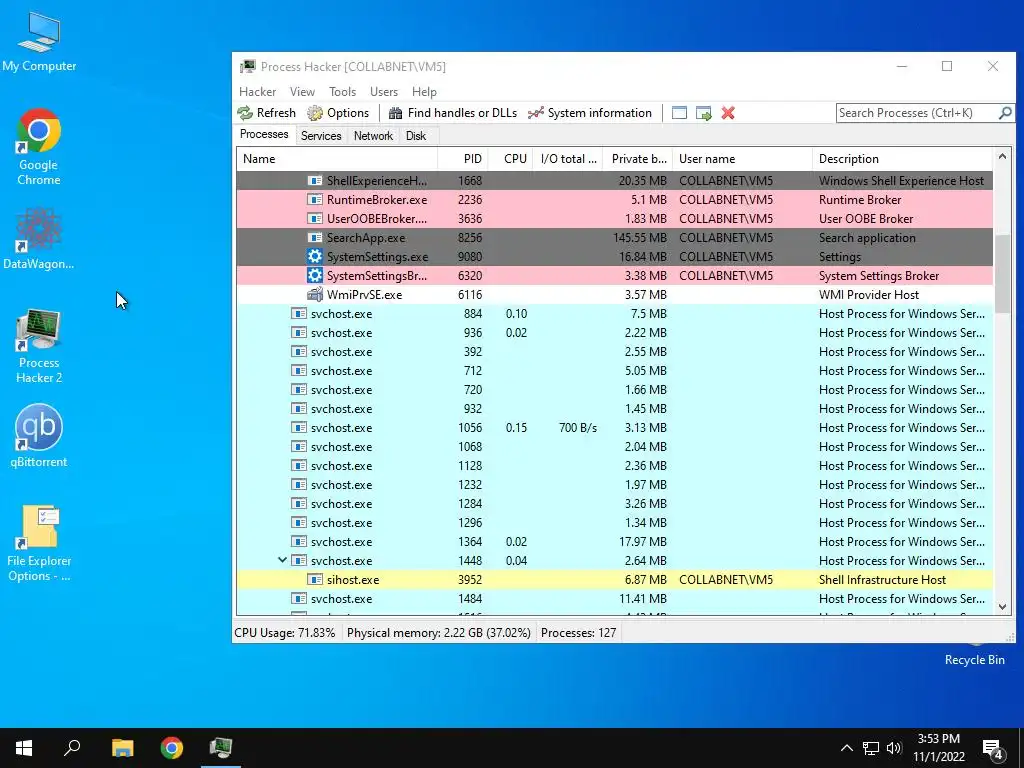Sort by the CPU column header
This screenshot has width=1024, height=768.
510,159
